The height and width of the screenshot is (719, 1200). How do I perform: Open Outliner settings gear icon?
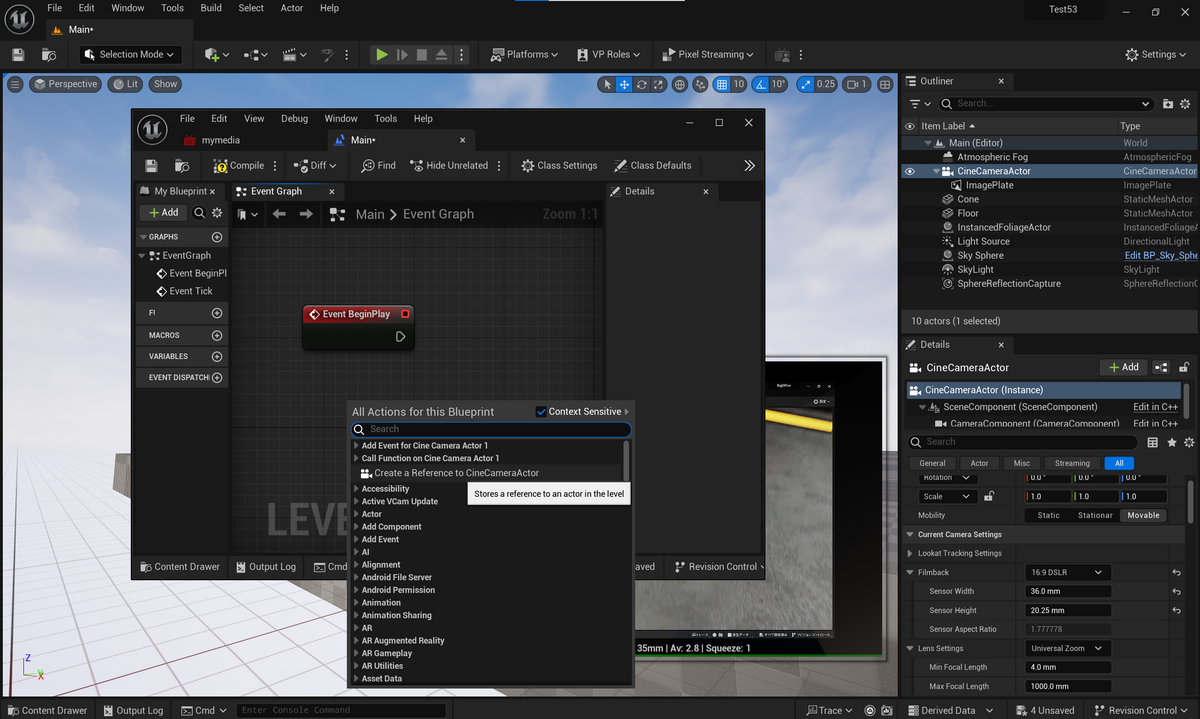1186,103
